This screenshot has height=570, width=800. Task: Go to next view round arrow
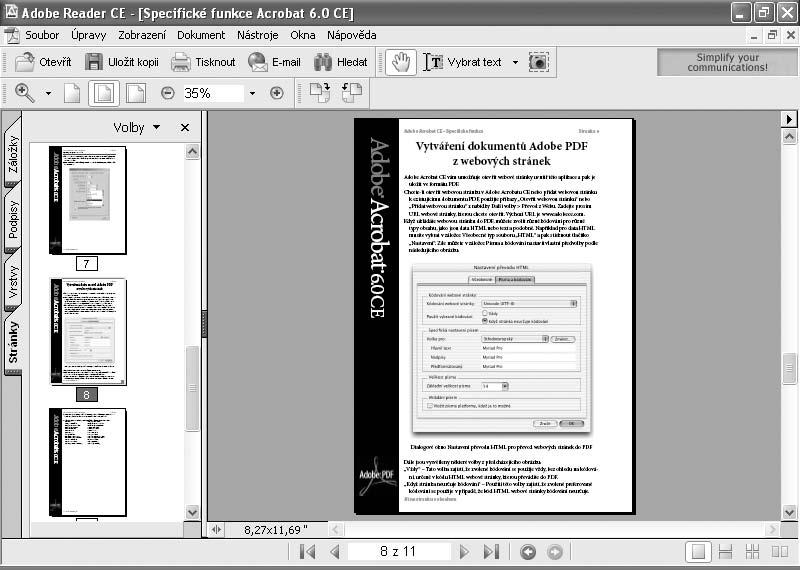[555, 552]
